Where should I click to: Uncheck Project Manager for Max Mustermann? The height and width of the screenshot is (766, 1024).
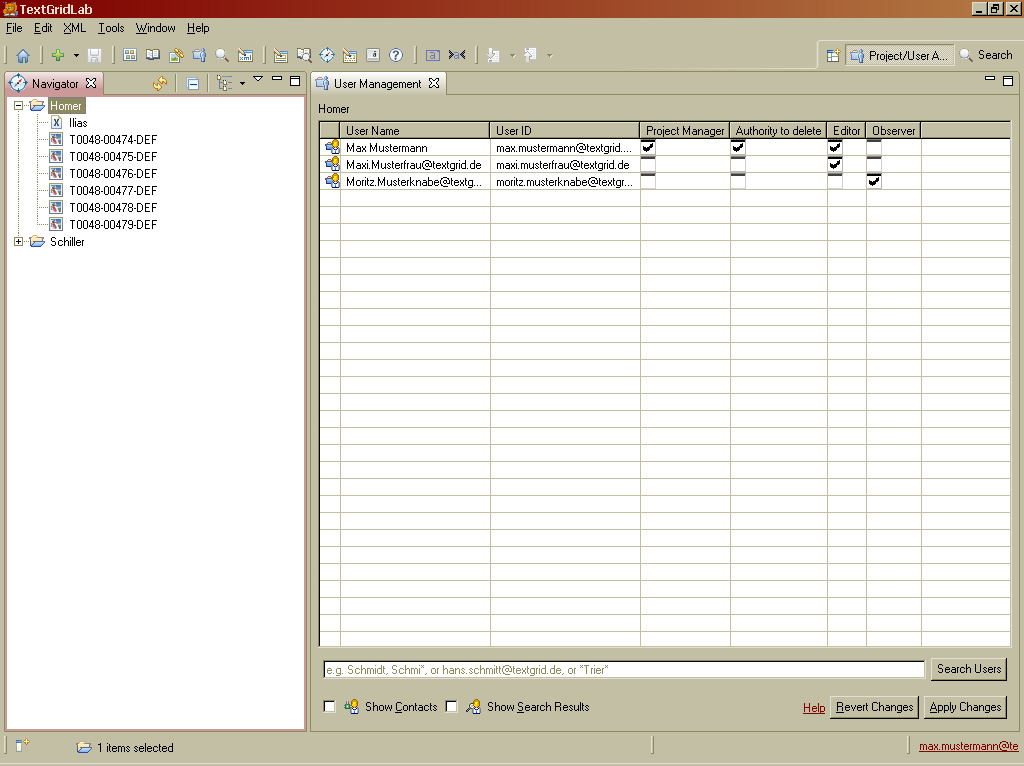click(x=648, y=147)
